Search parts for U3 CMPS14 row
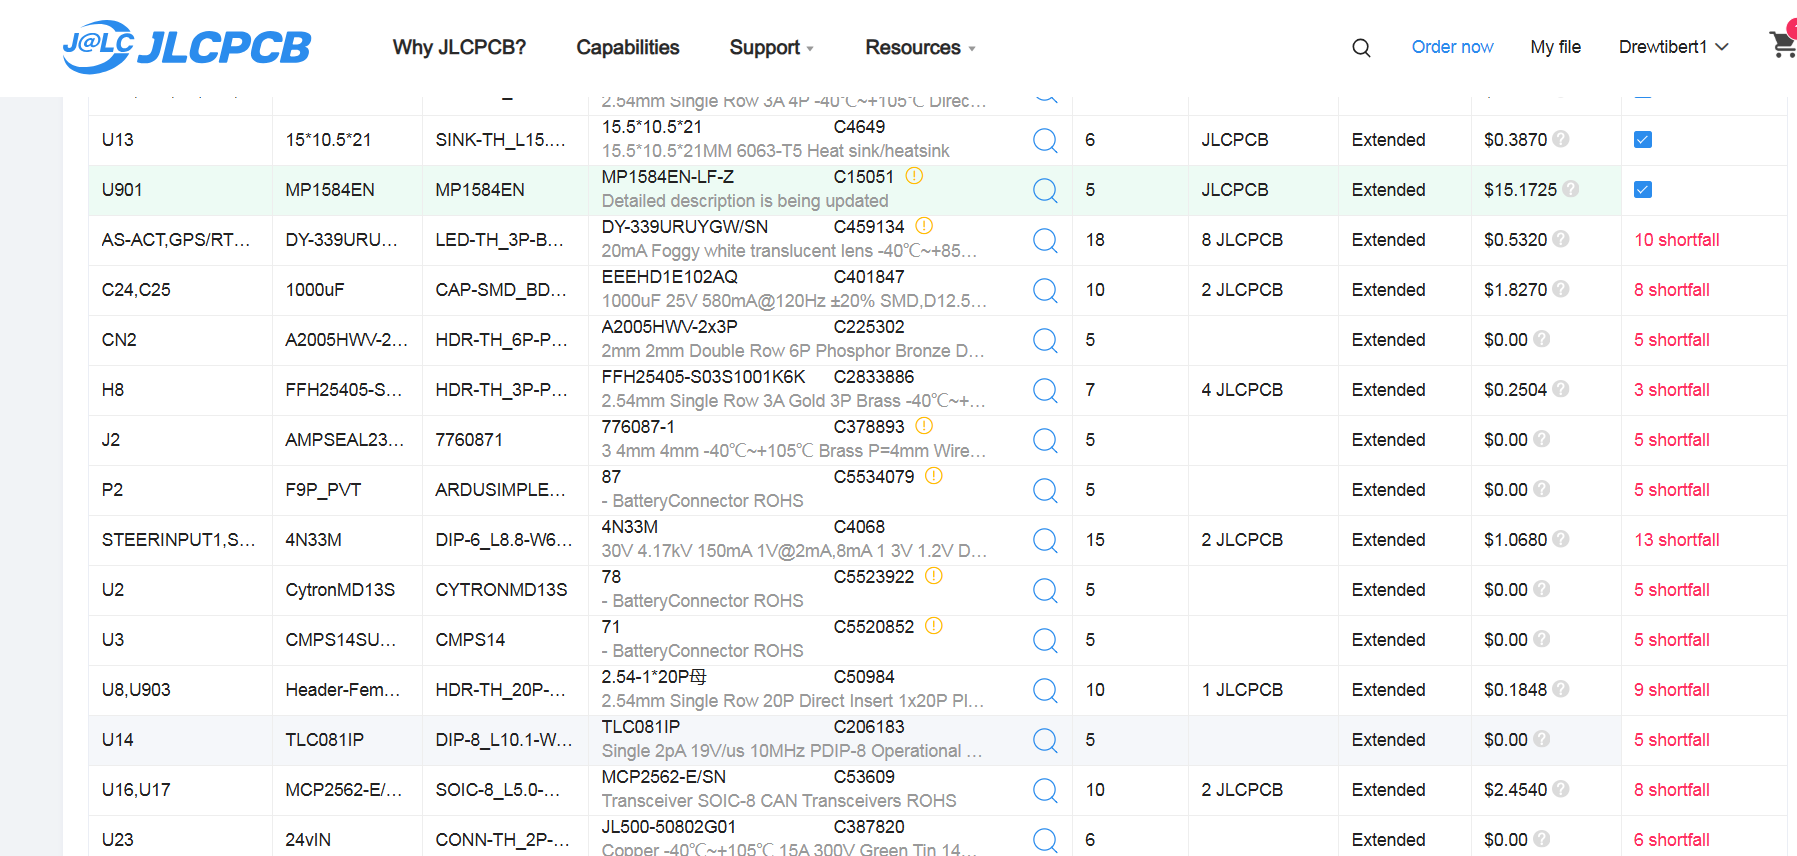 pyautogui.click(x=1045, y=640)
